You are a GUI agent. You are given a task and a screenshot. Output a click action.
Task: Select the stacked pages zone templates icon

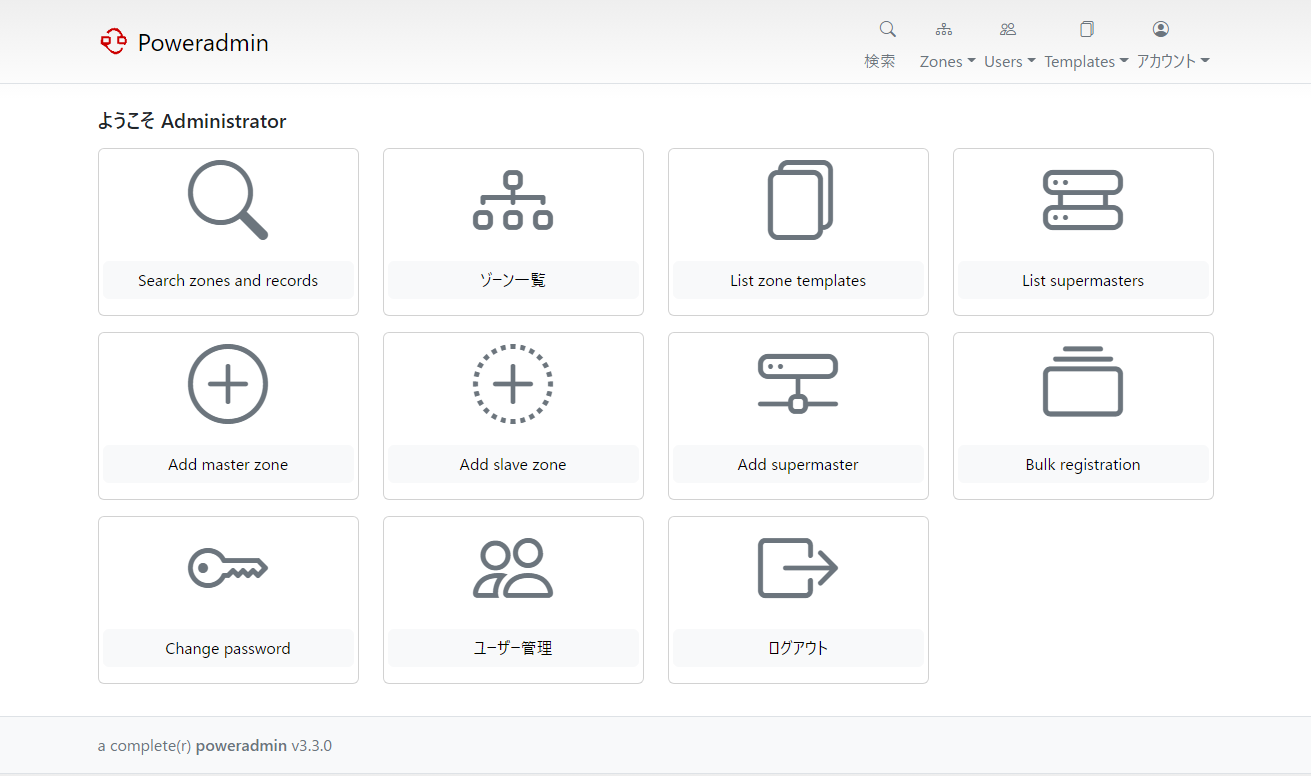pyautogui.click(x=800, y=200)
